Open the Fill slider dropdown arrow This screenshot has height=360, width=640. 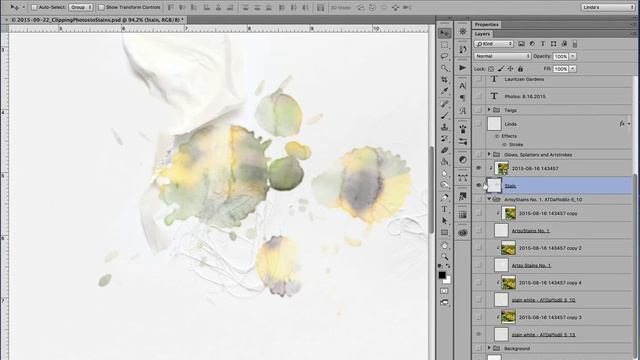point(573,69)
